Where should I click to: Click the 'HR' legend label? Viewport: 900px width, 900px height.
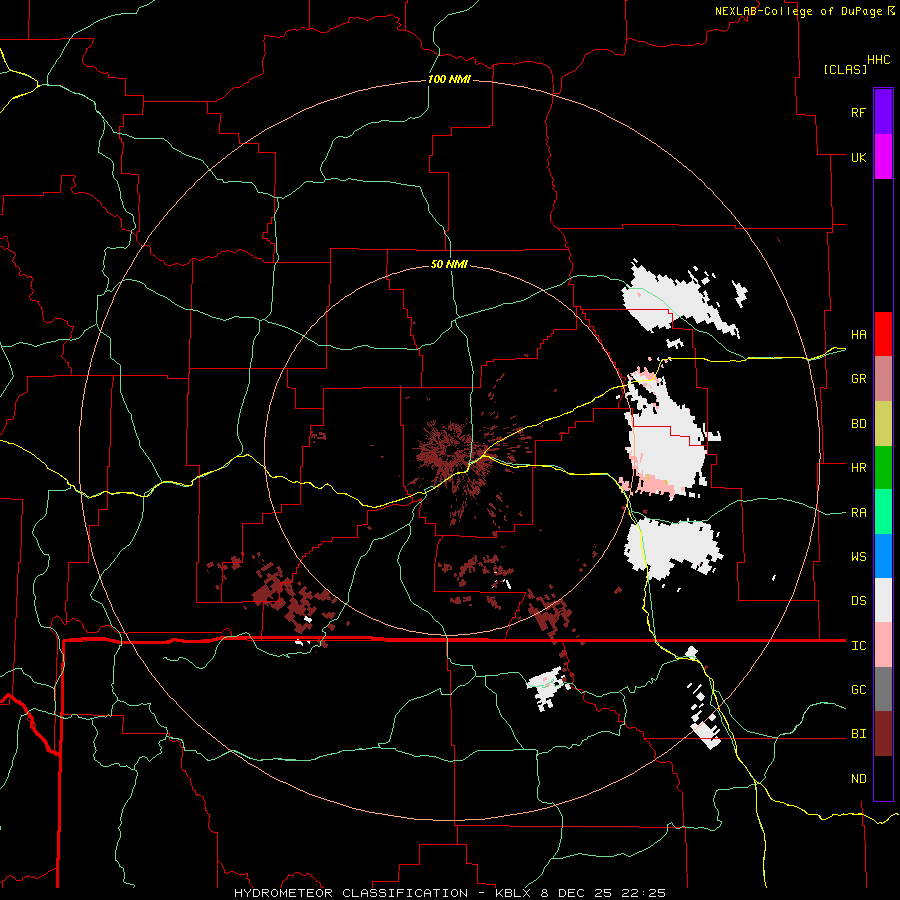coord(858,468)
